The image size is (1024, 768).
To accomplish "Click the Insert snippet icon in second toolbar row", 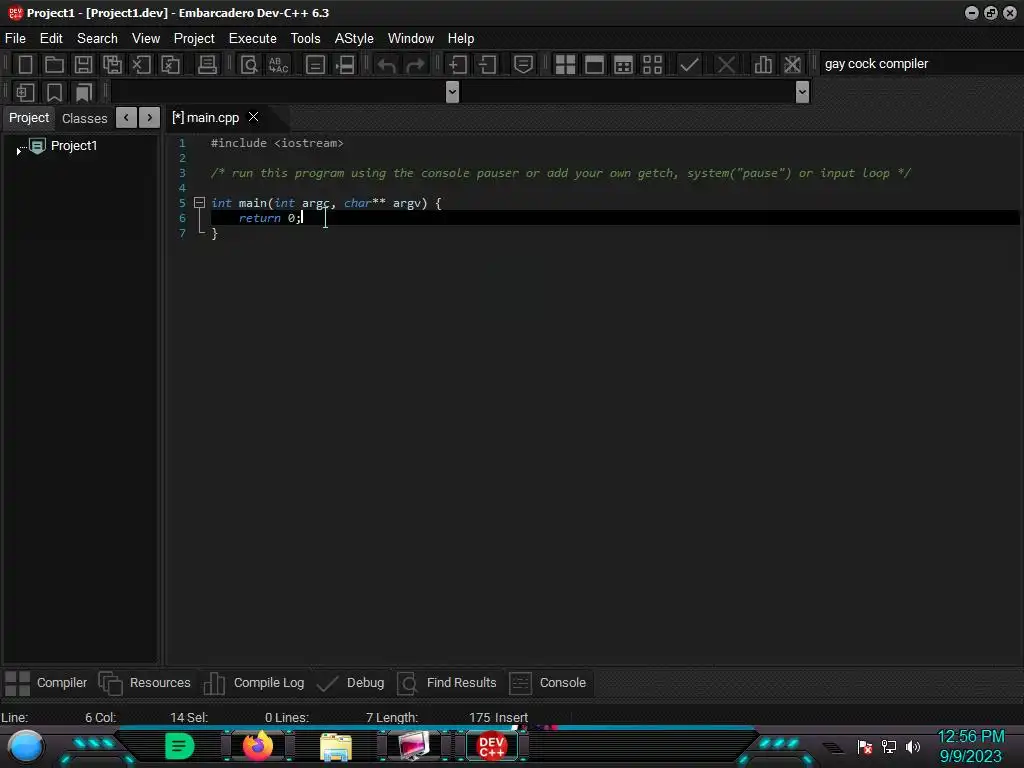I will pos(25,92).
